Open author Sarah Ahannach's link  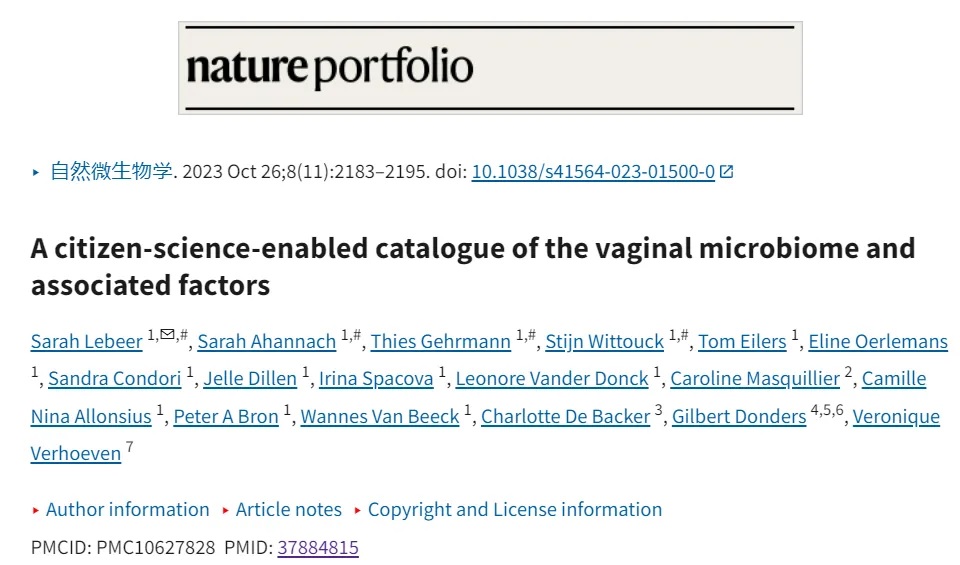[266, 342]
